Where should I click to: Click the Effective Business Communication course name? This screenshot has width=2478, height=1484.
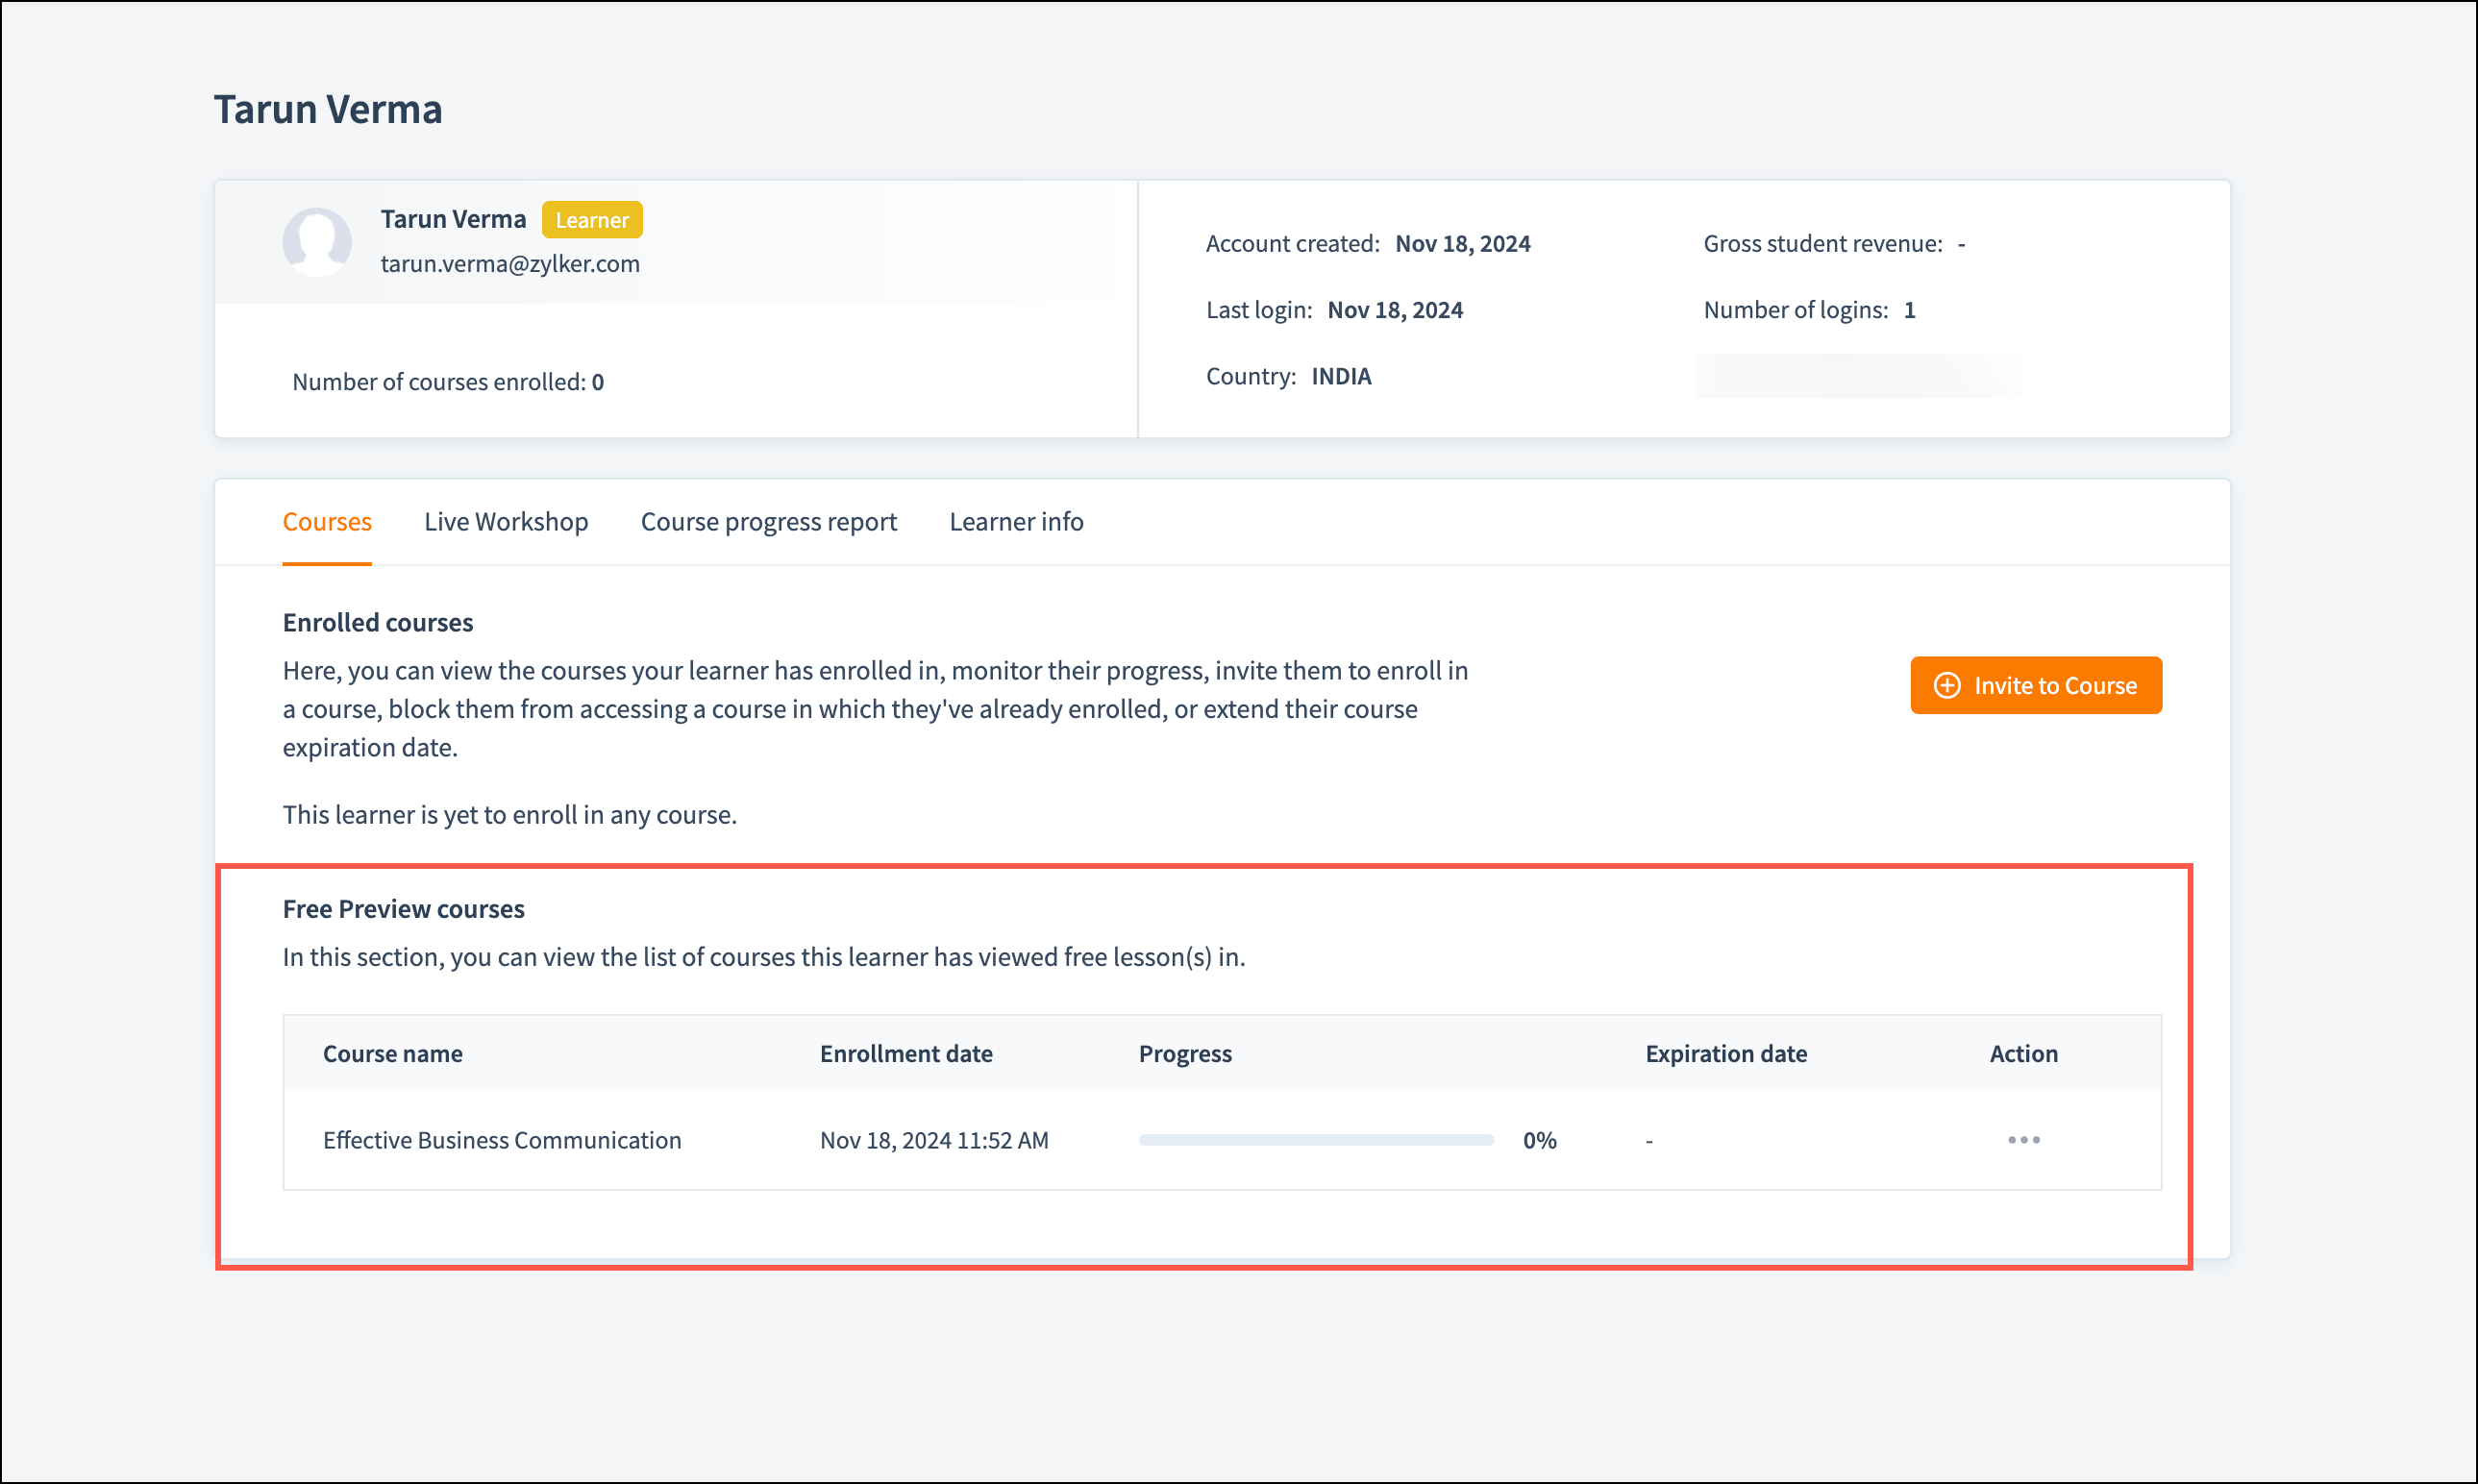click(x=502, y=1140)
